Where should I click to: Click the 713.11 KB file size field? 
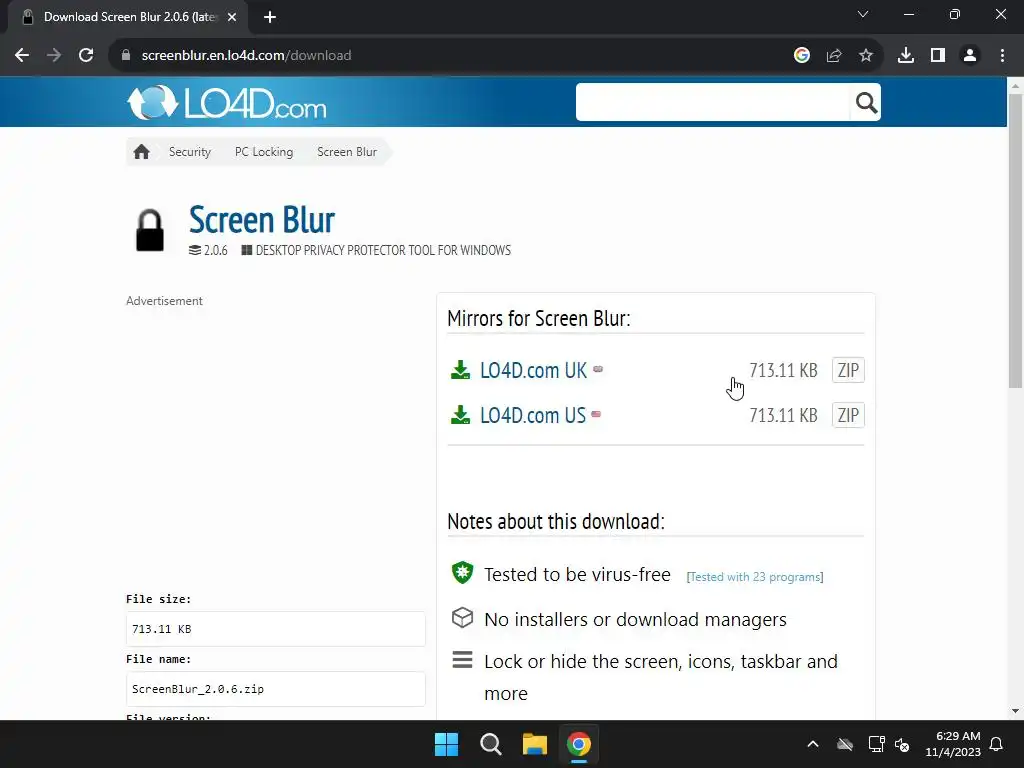click(276, 629)
